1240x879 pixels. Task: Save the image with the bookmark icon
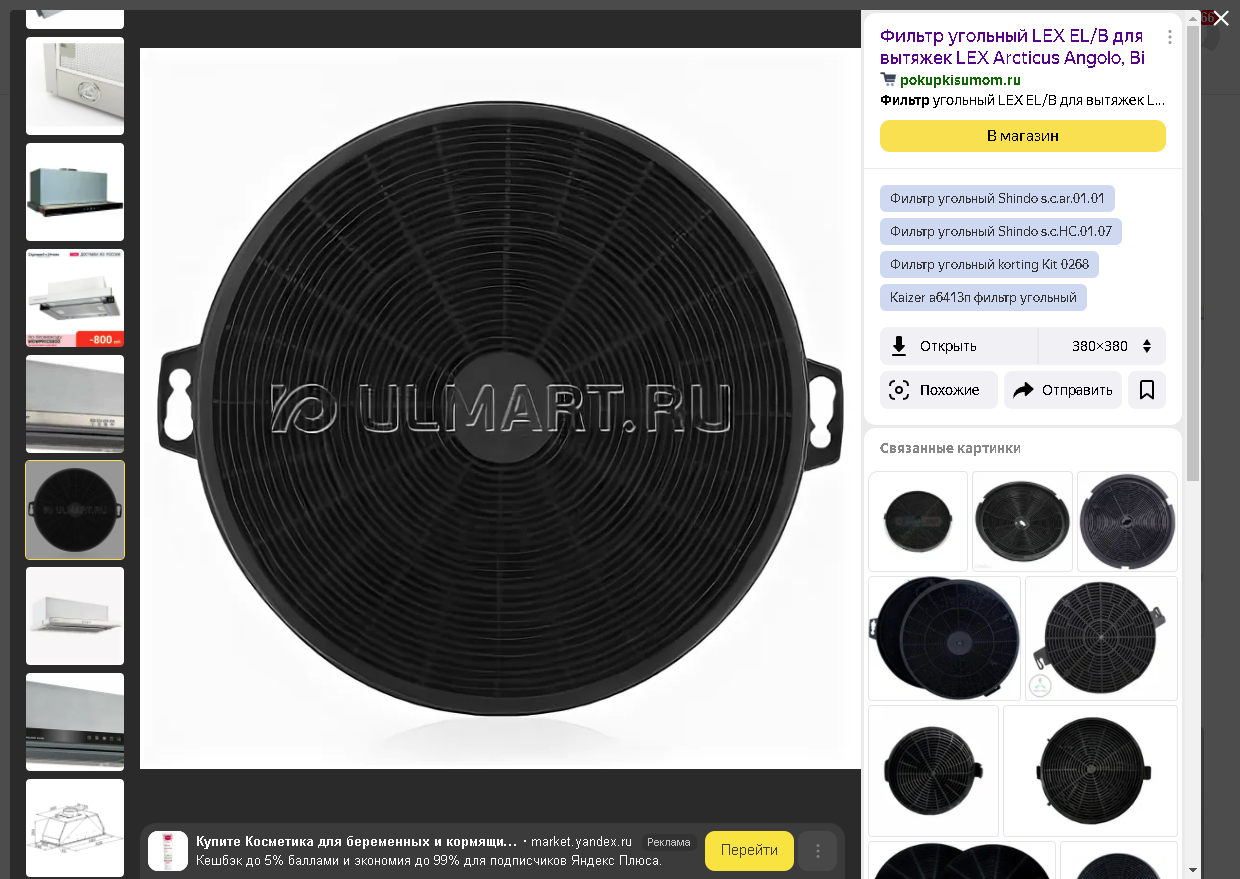tap(1147, 390)
